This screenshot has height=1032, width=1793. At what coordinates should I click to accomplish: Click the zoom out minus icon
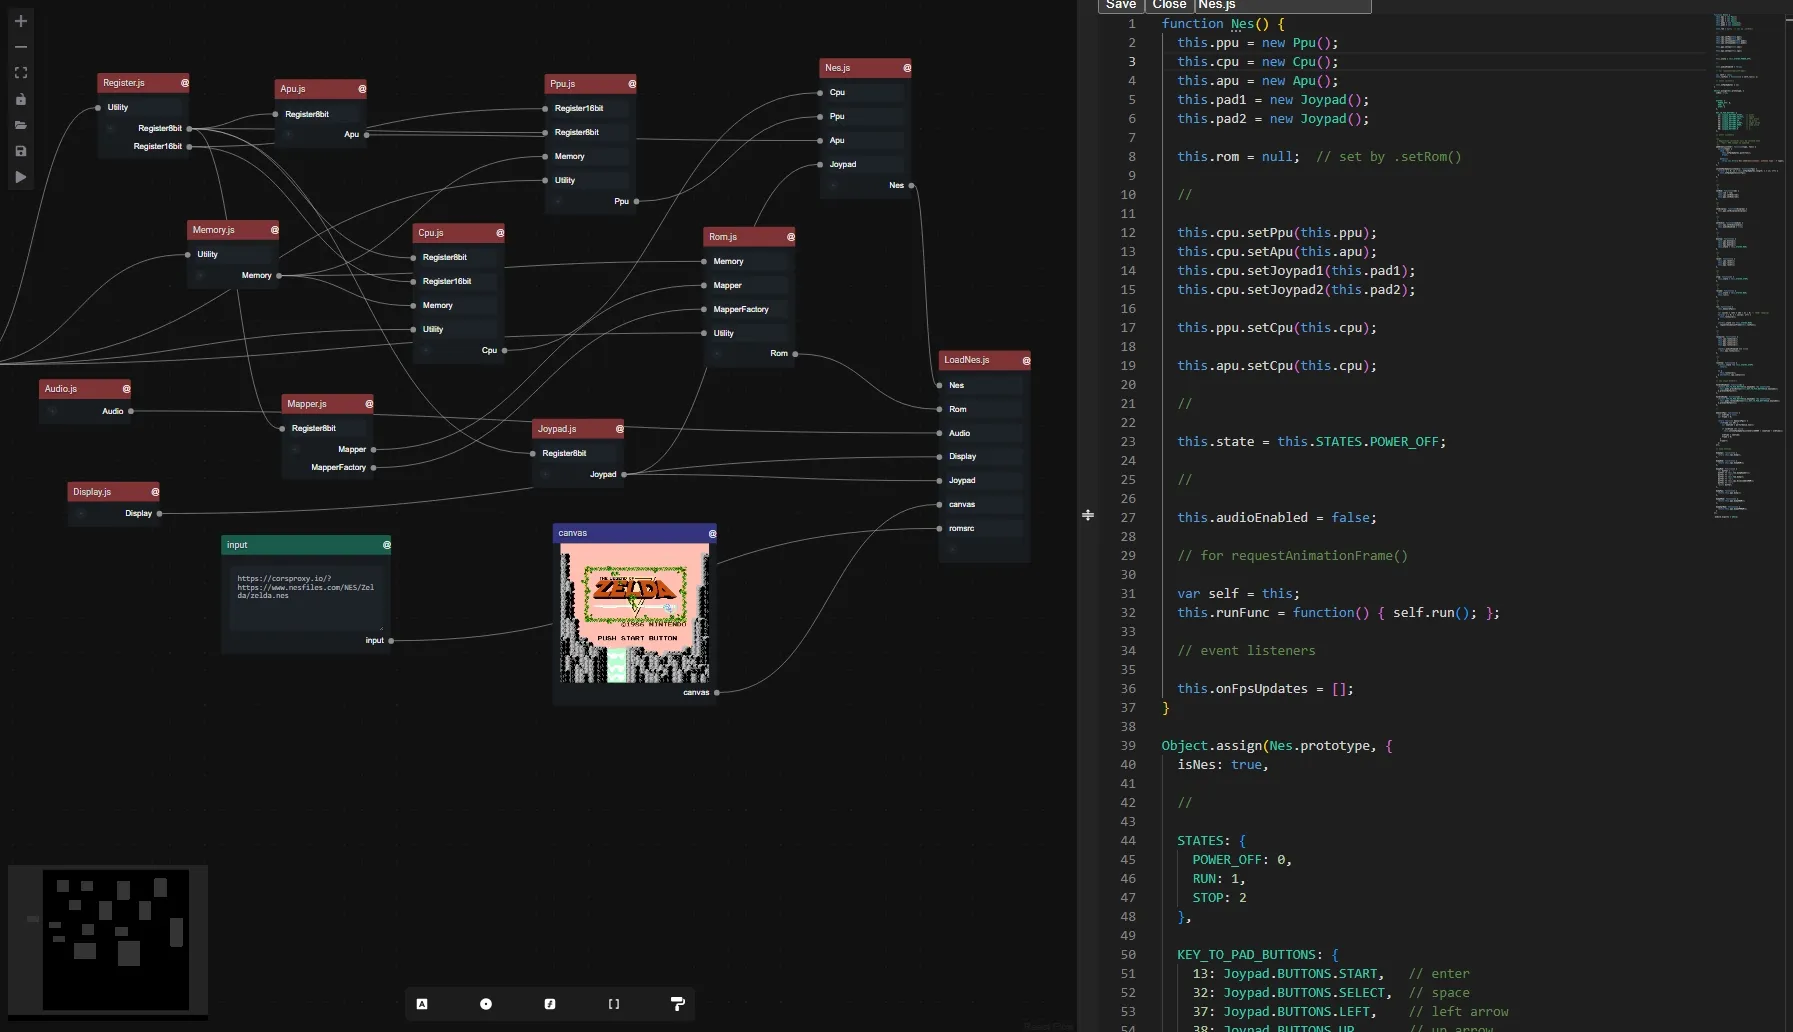21,47
